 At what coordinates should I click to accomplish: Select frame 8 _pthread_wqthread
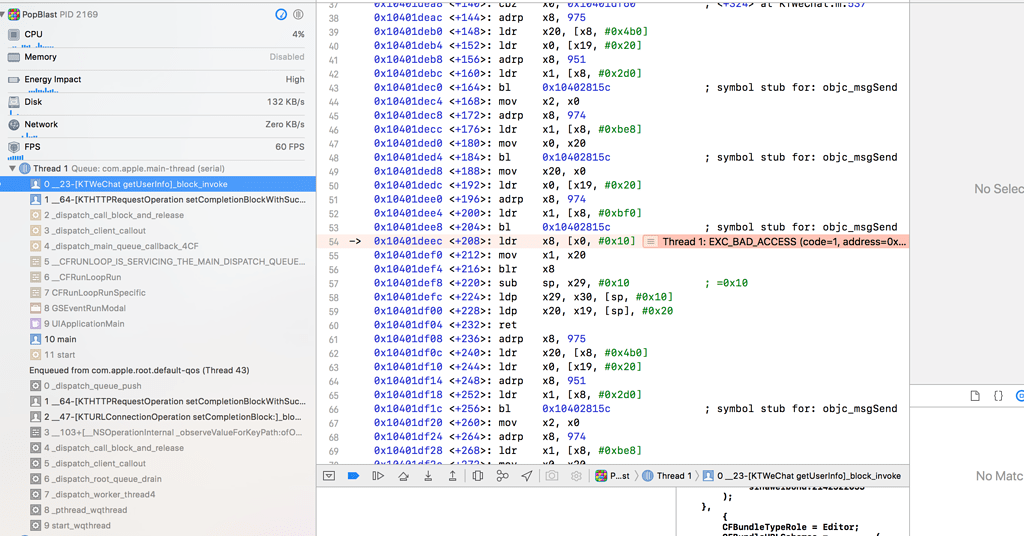157,510
